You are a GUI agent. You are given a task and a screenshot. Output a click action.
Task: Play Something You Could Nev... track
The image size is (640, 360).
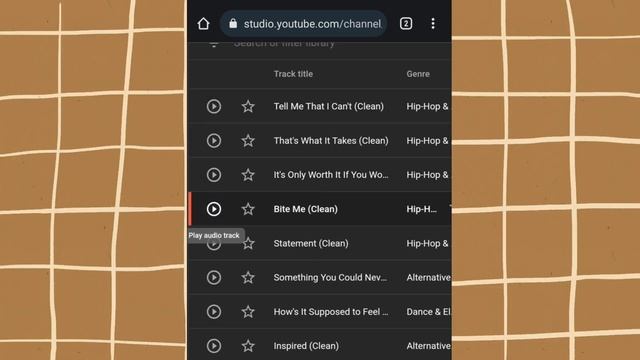pos(214,278)
